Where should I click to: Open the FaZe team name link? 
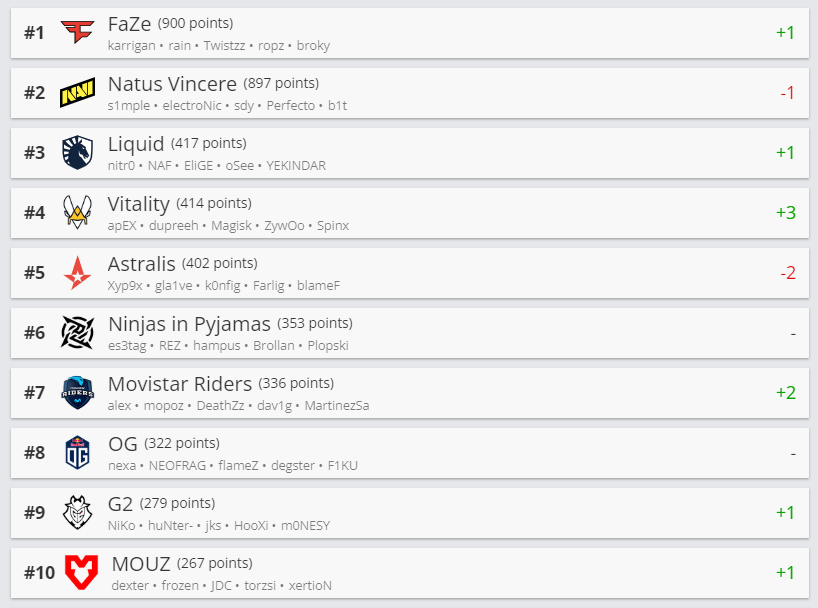[130, 25]
